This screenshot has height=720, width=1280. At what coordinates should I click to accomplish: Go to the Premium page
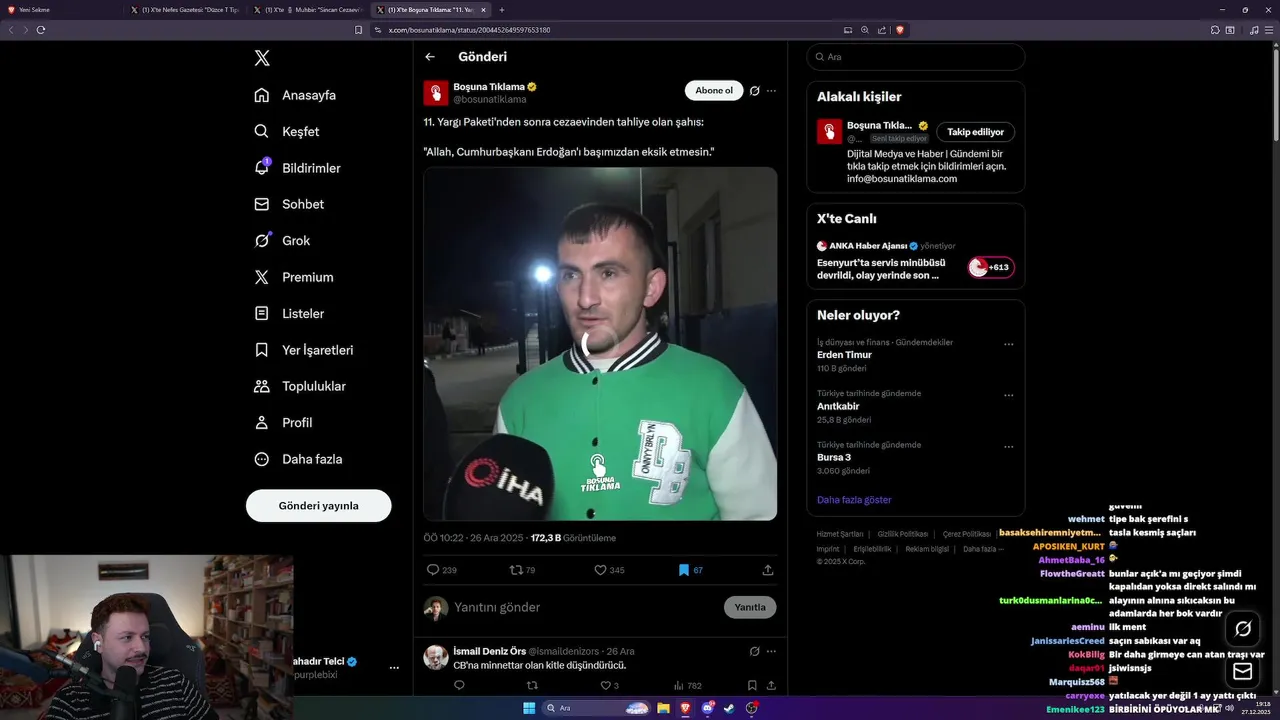294,277
